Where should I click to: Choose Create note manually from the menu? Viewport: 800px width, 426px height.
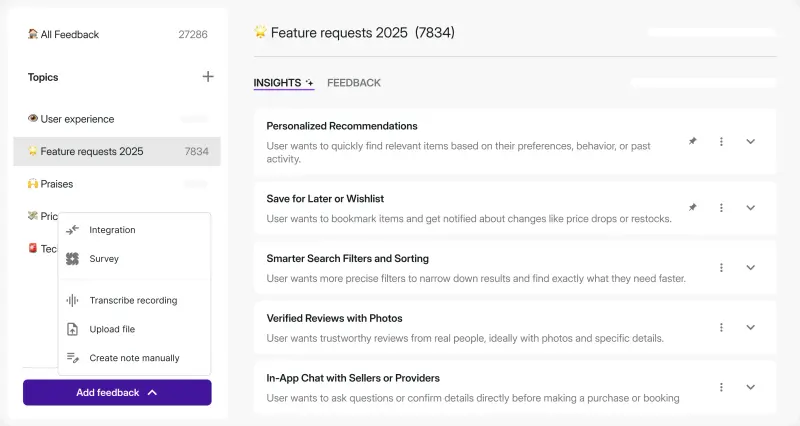pos(134,358)
